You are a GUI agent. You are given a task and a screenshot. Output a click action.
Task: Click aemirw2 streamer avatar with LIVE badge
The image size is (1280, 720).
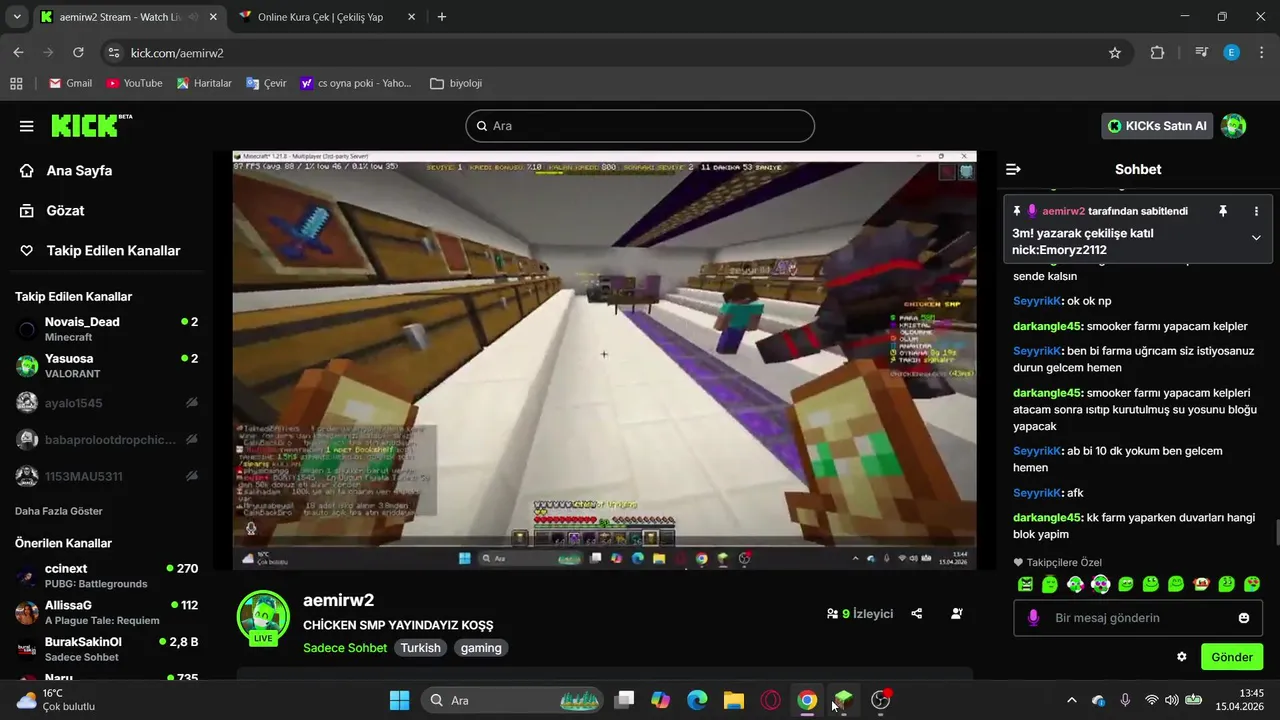pyautogui.click(x=263, y=617)
